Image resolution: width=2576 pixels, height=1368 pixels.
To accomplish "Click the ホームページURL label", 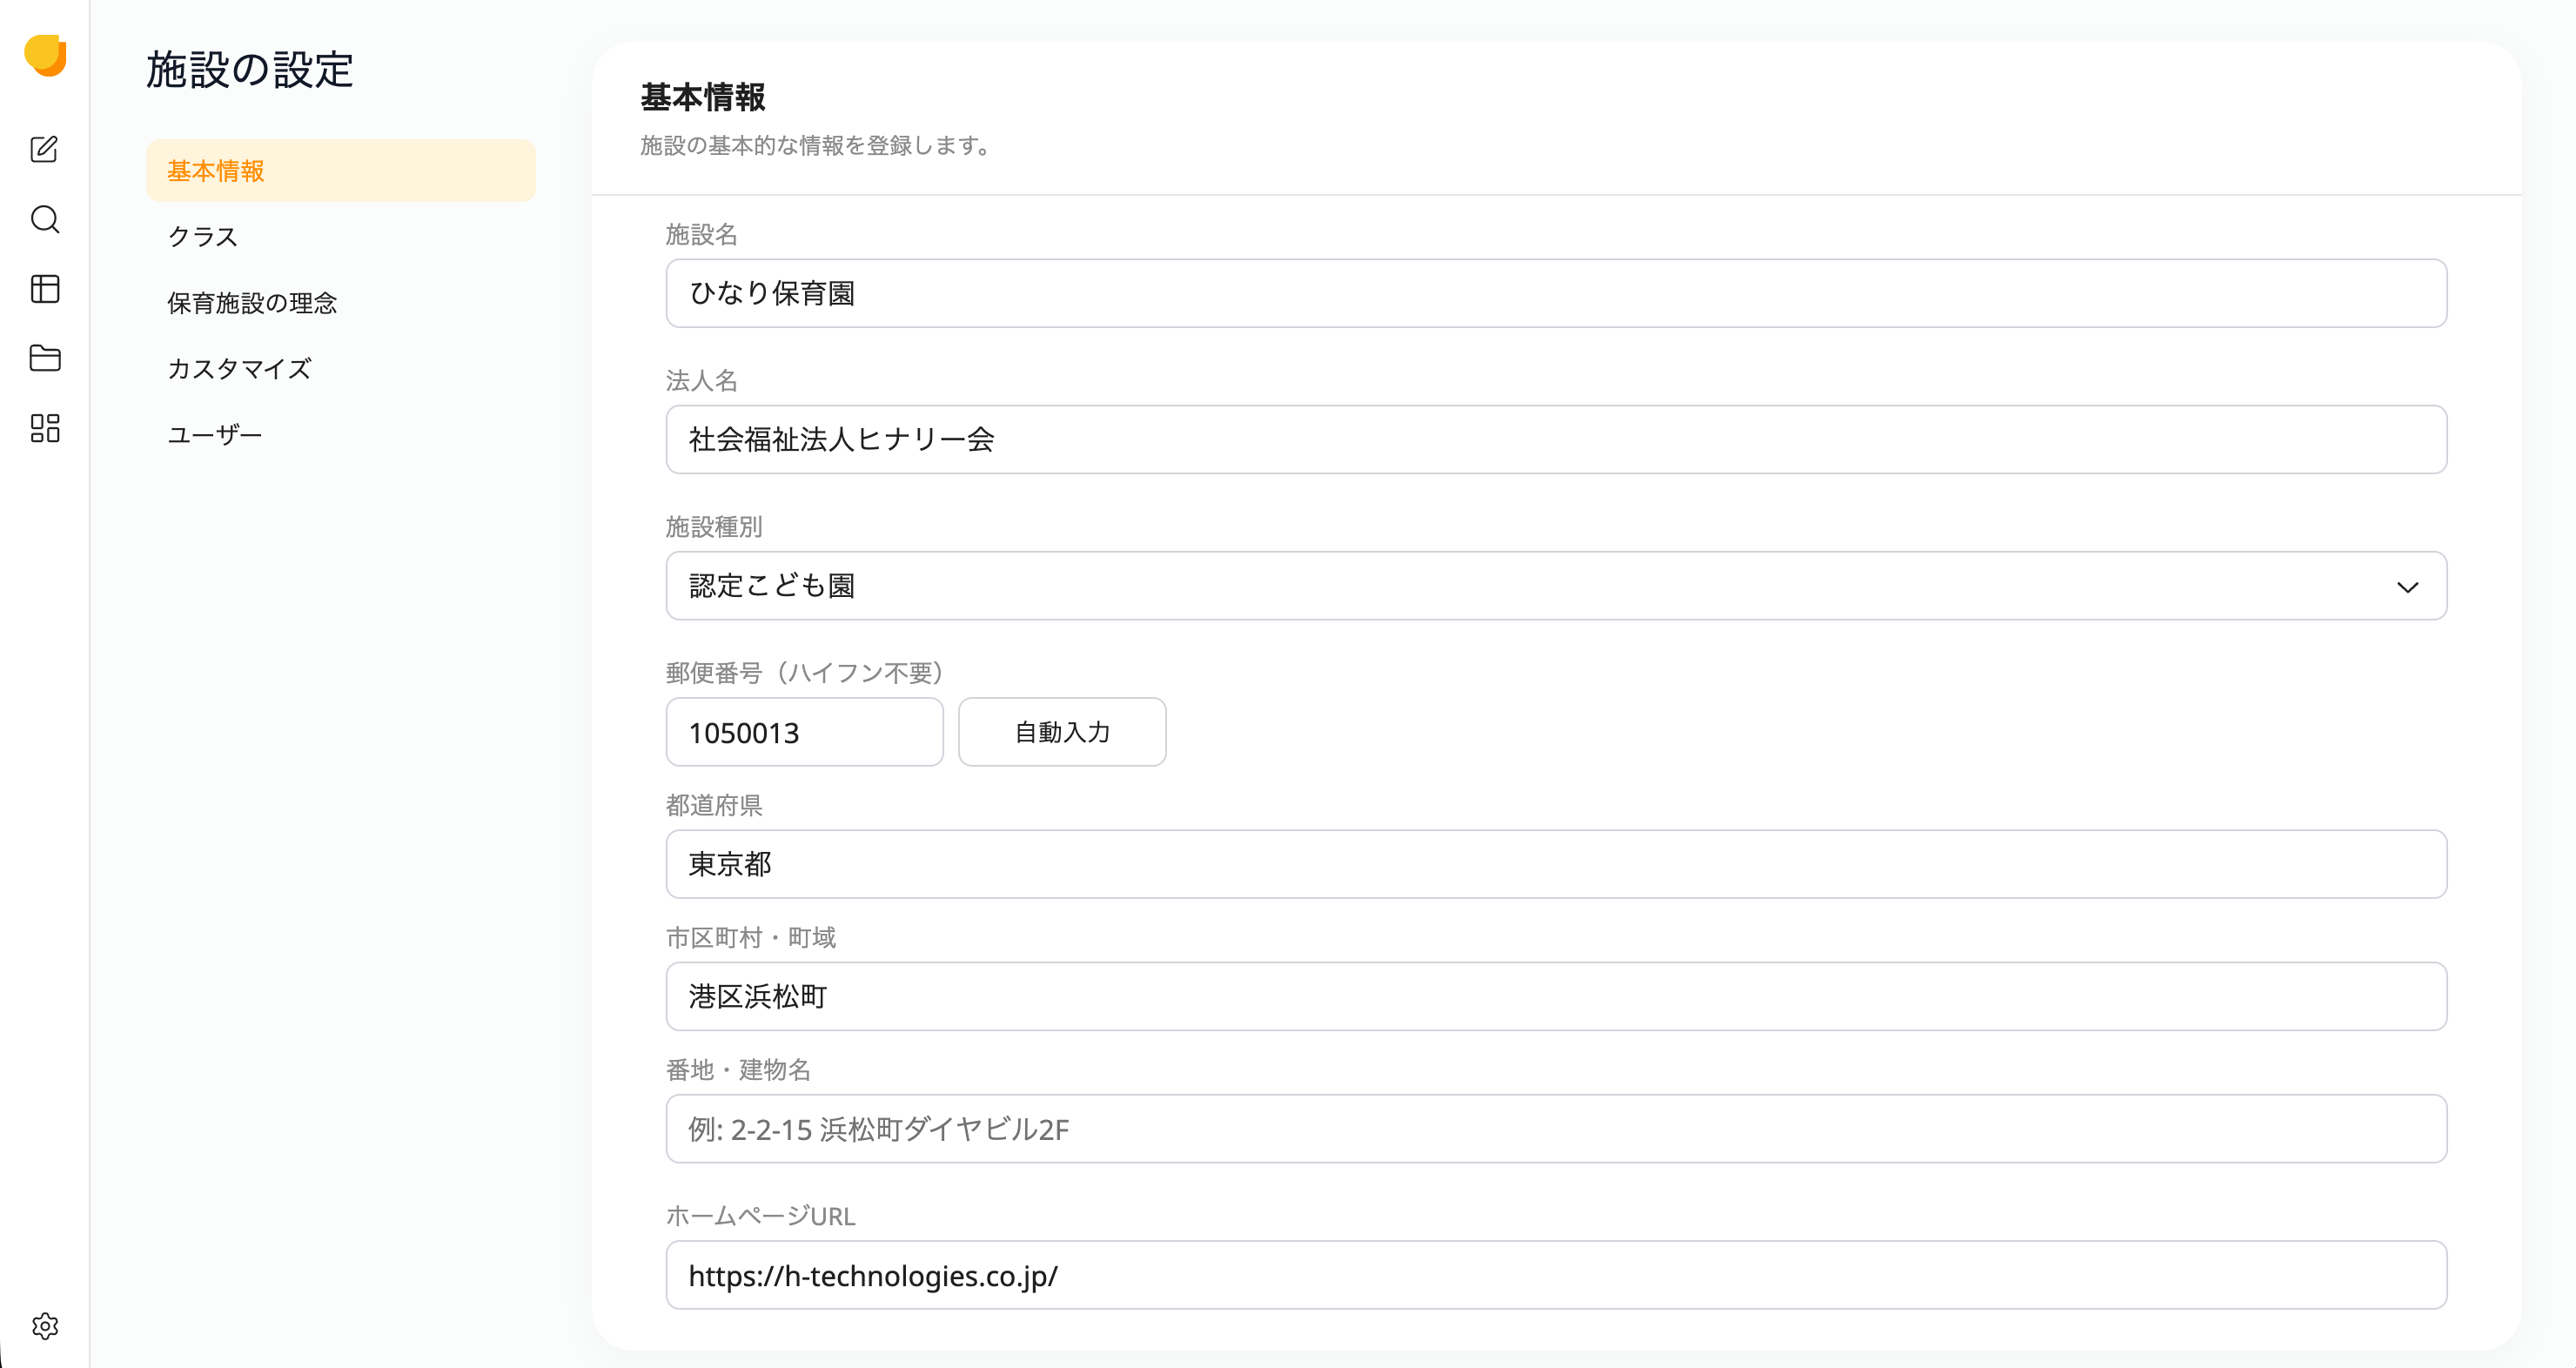I will 760,1216.
